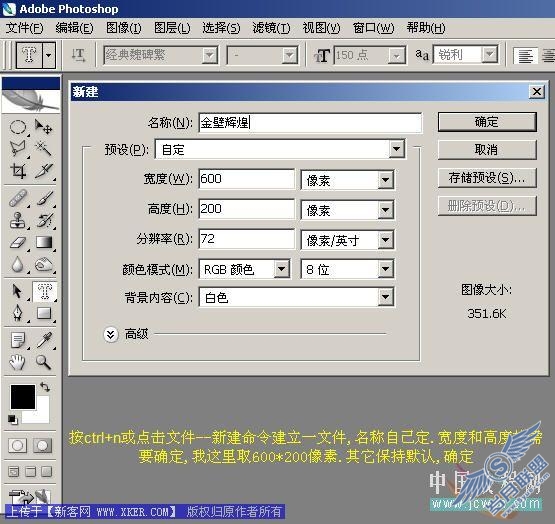Open the 滤镜(T) menu
555x524 pixels.
(271, 28)
